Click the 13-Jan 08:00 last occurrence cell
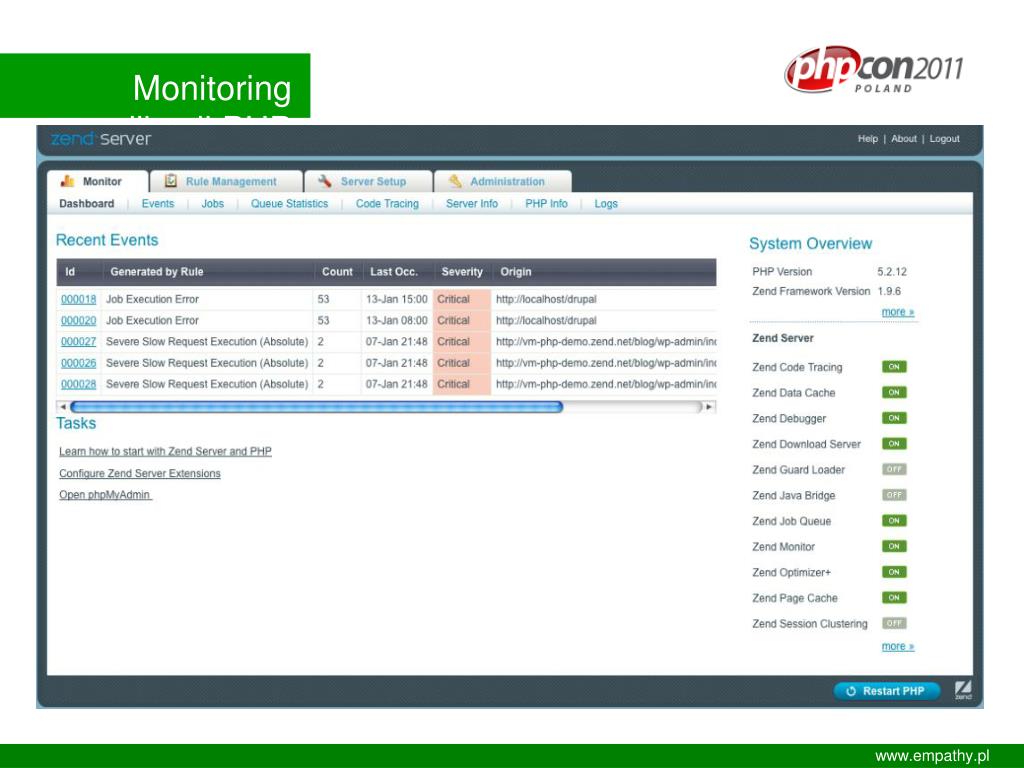Image resolution: width=1024 pixels, height=768 pixels. click(396, 321)
